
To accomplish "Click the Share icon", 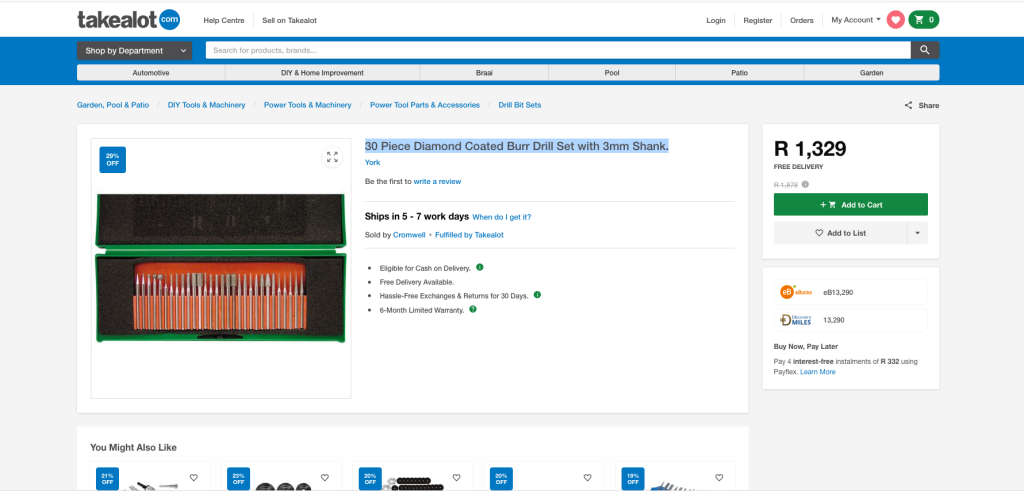I will [908, 105].
